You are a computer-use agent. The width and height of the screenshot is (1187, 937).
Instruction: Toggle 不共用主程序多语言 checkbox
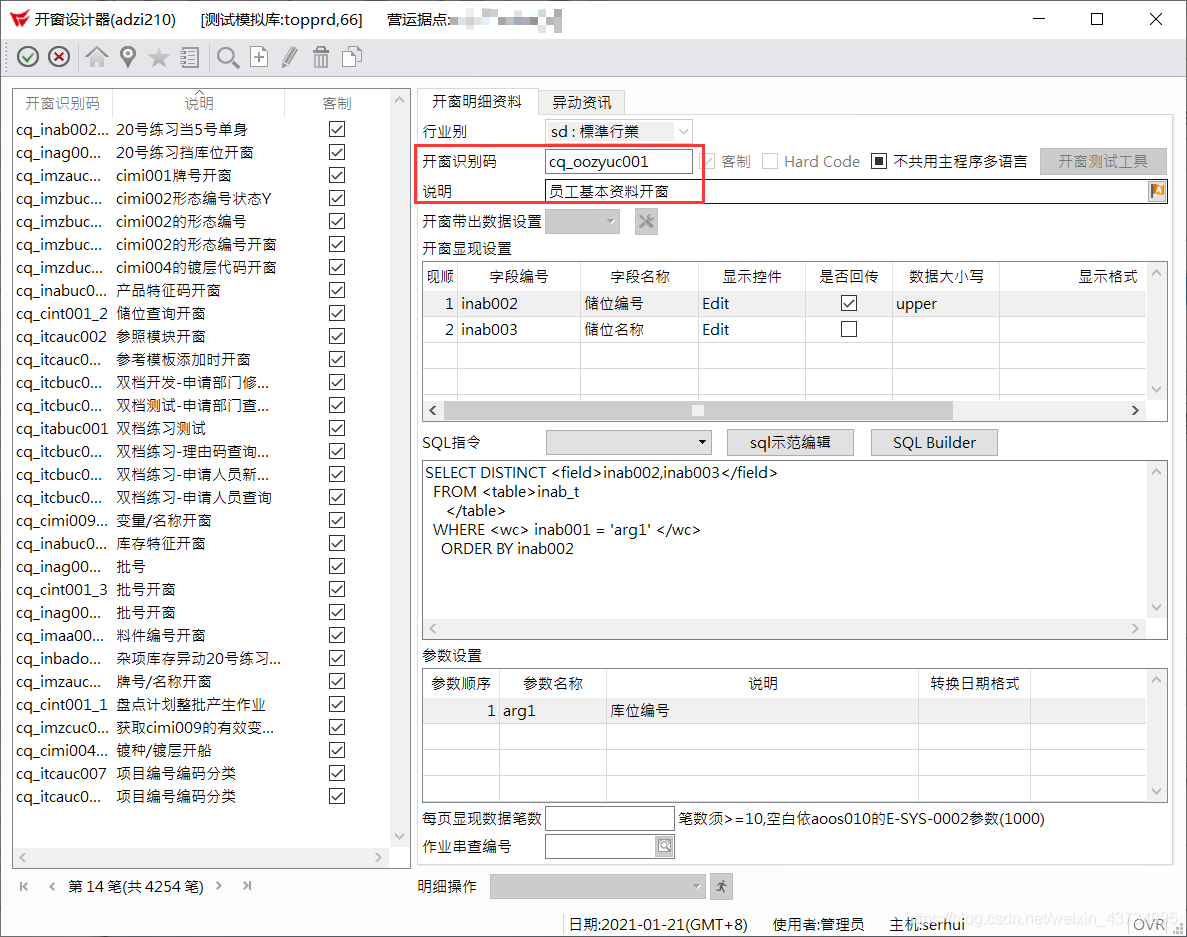tap(878, 161)
